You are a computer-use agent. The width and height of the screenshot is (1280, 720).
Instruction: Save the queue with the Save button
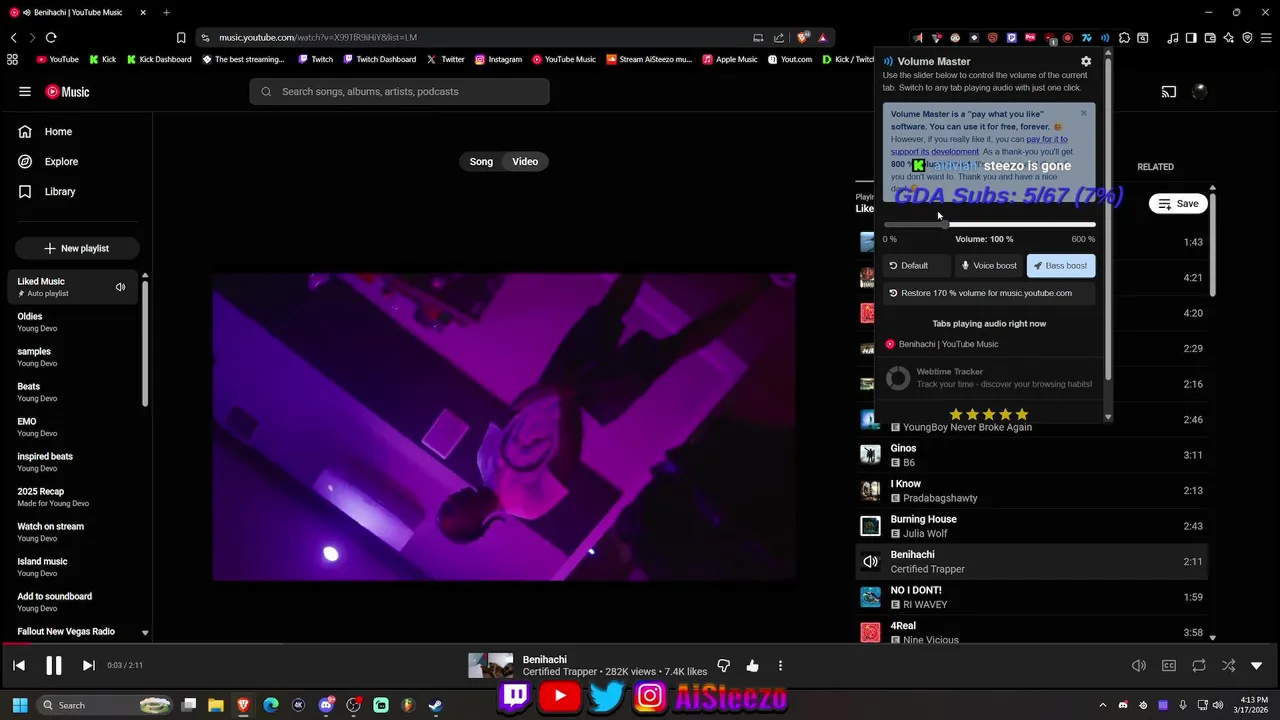coord(1179,203)
